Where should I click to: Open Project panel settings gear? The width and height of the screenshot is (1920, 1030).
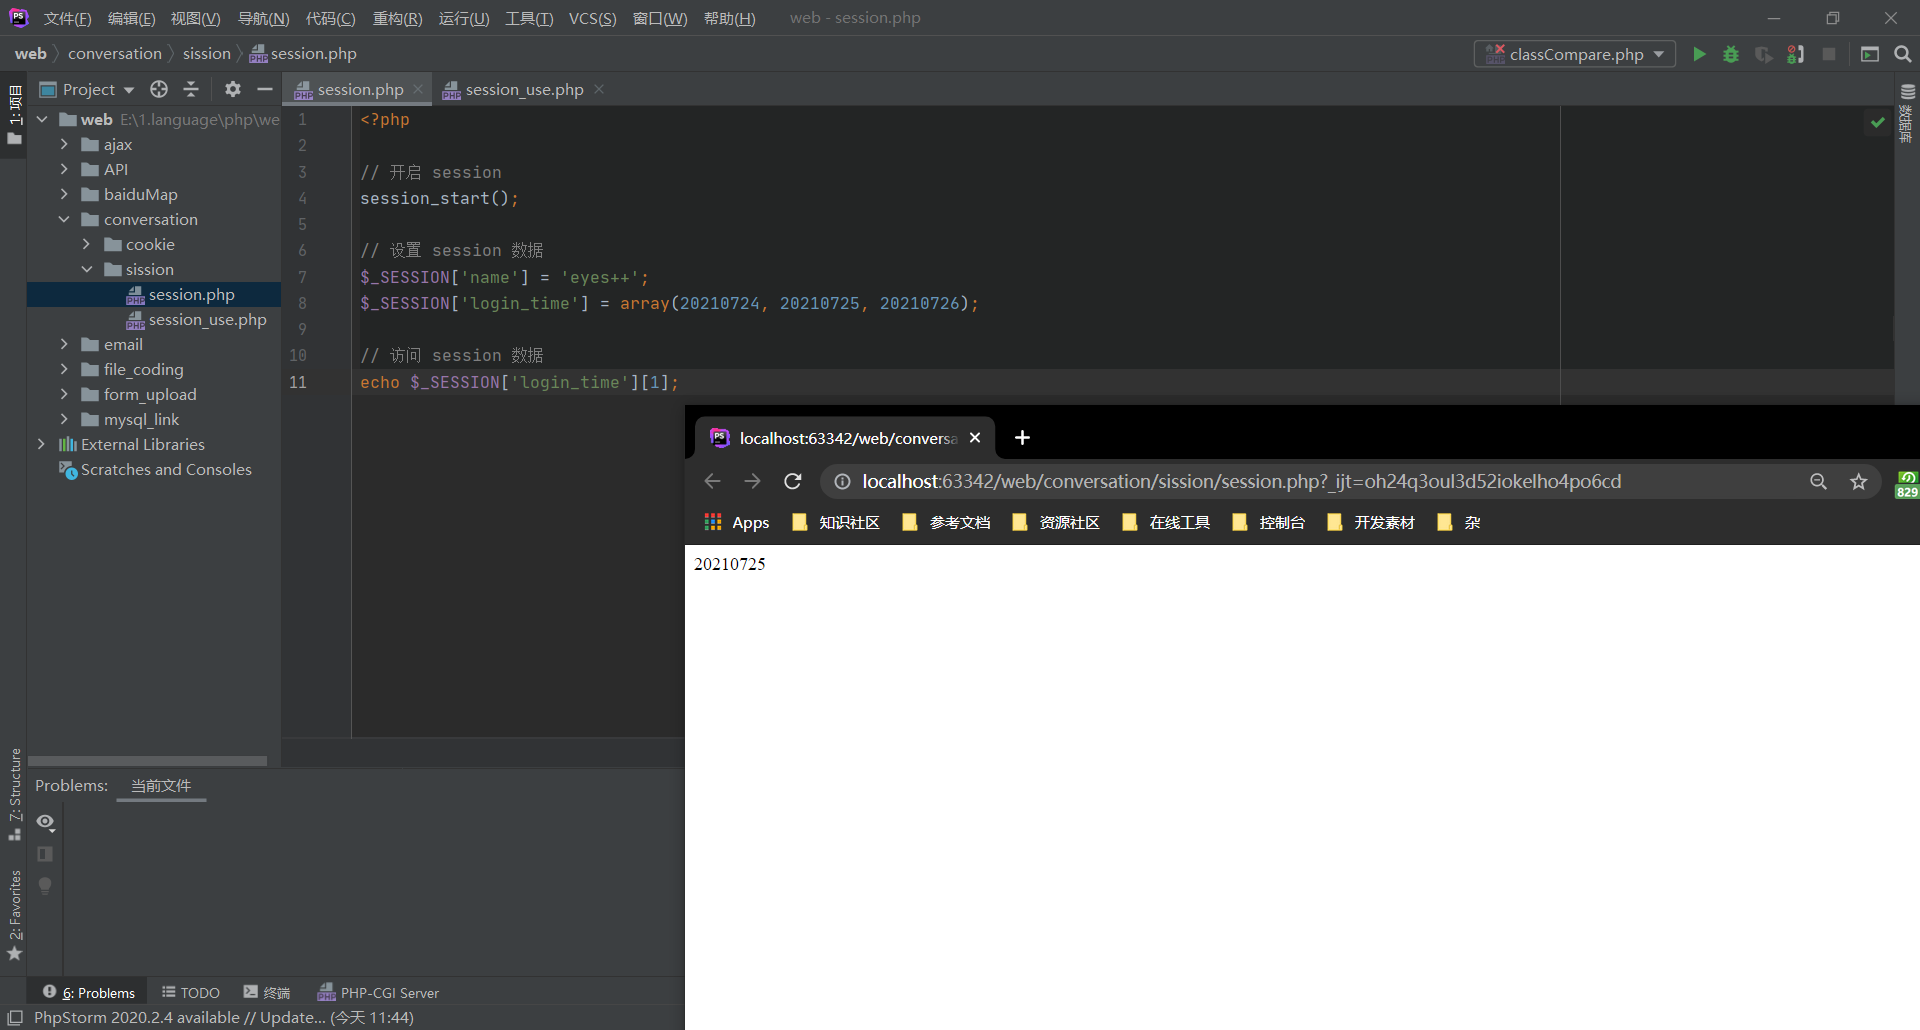click(x=232, y=89)
